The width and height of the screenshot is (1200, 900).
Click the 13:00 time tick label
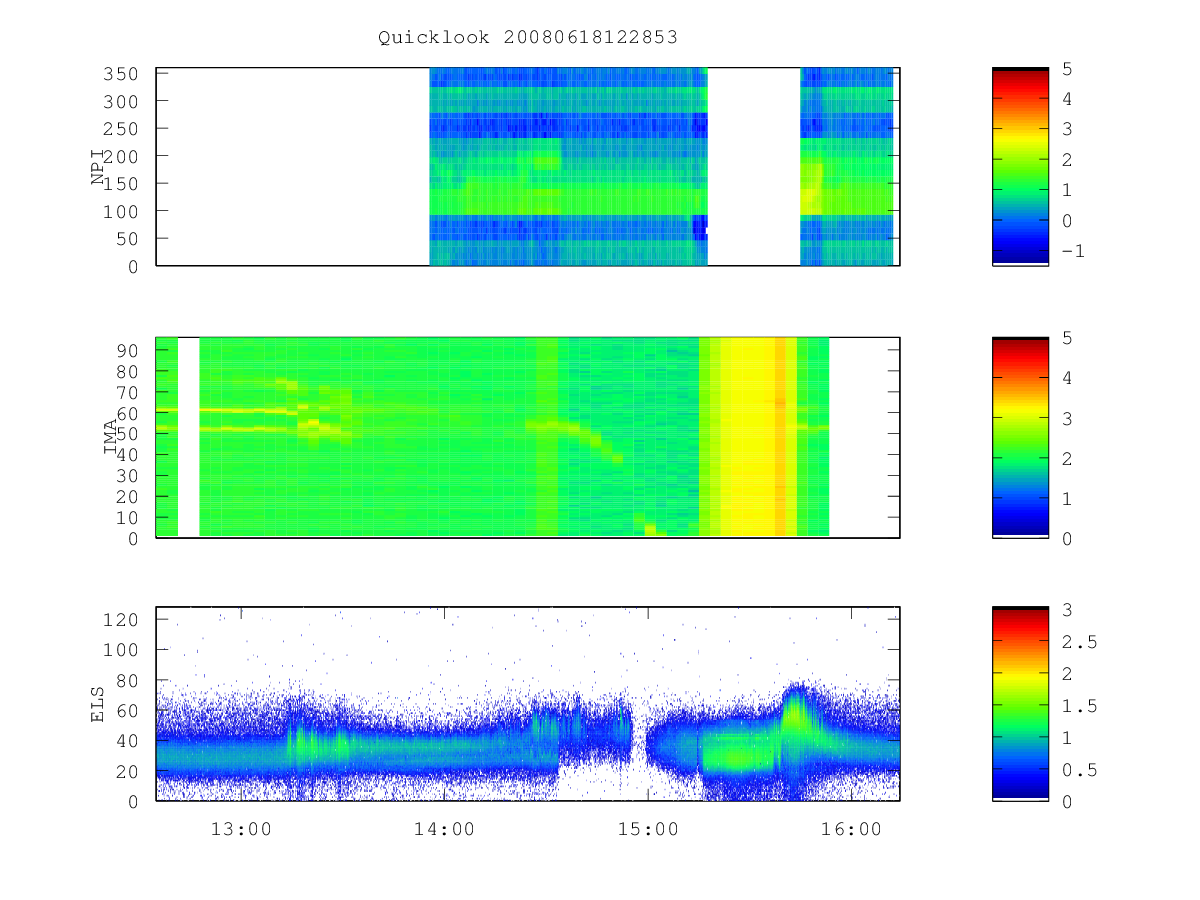click(241, 829)
